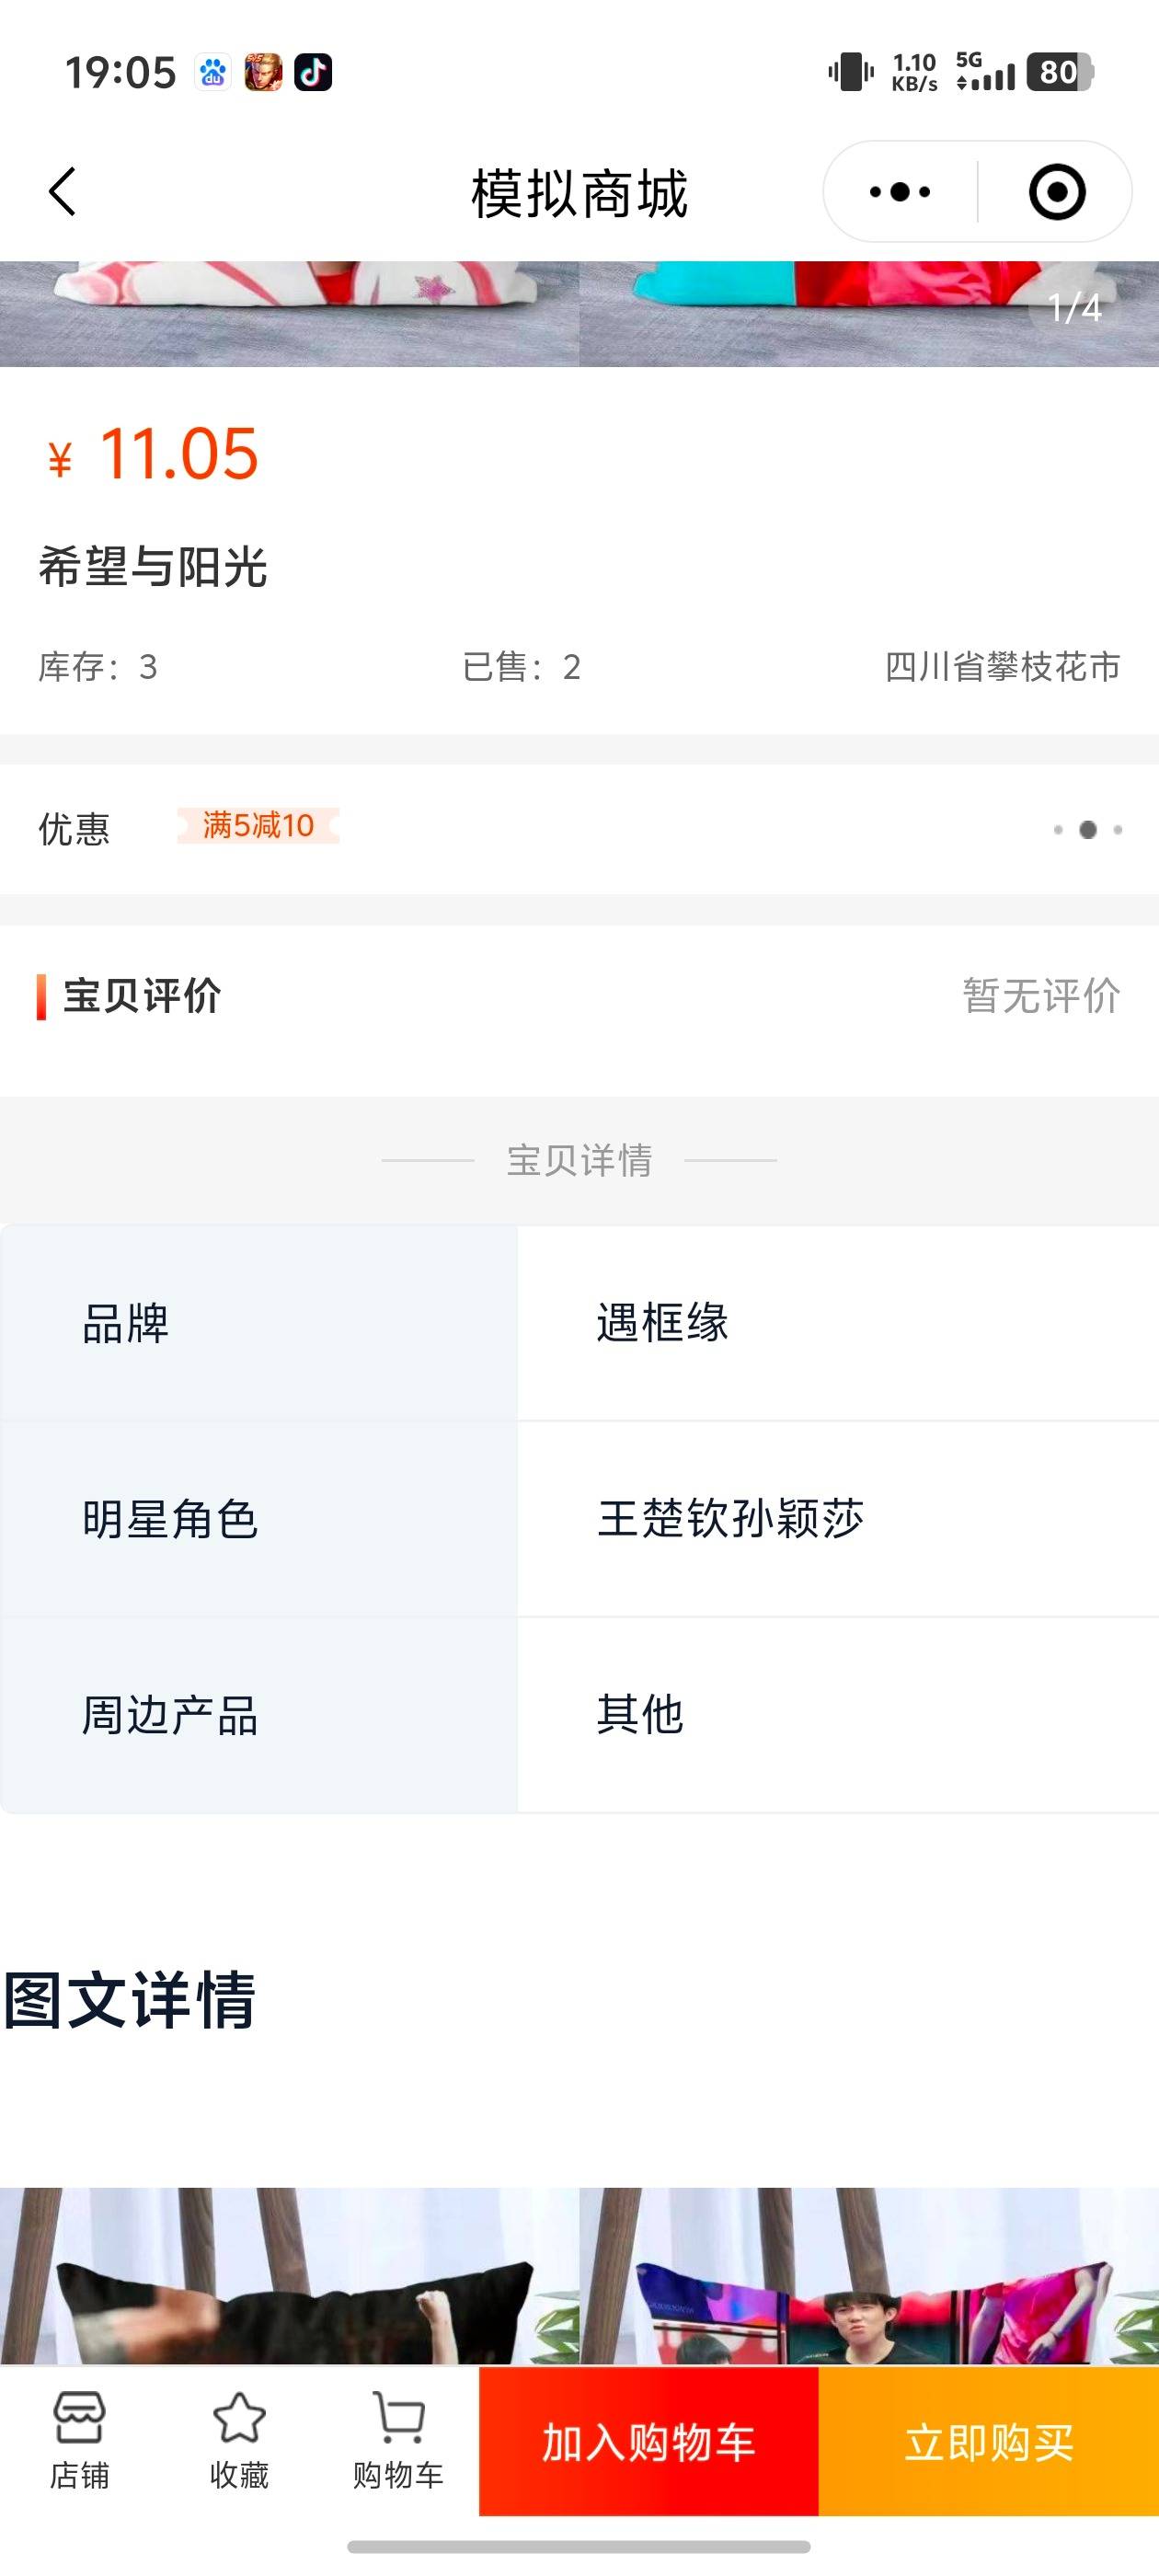Open the three-dots more menu
Image resolution: width=1159 pixels, height=2576 pixels.
tap(900, 191)
